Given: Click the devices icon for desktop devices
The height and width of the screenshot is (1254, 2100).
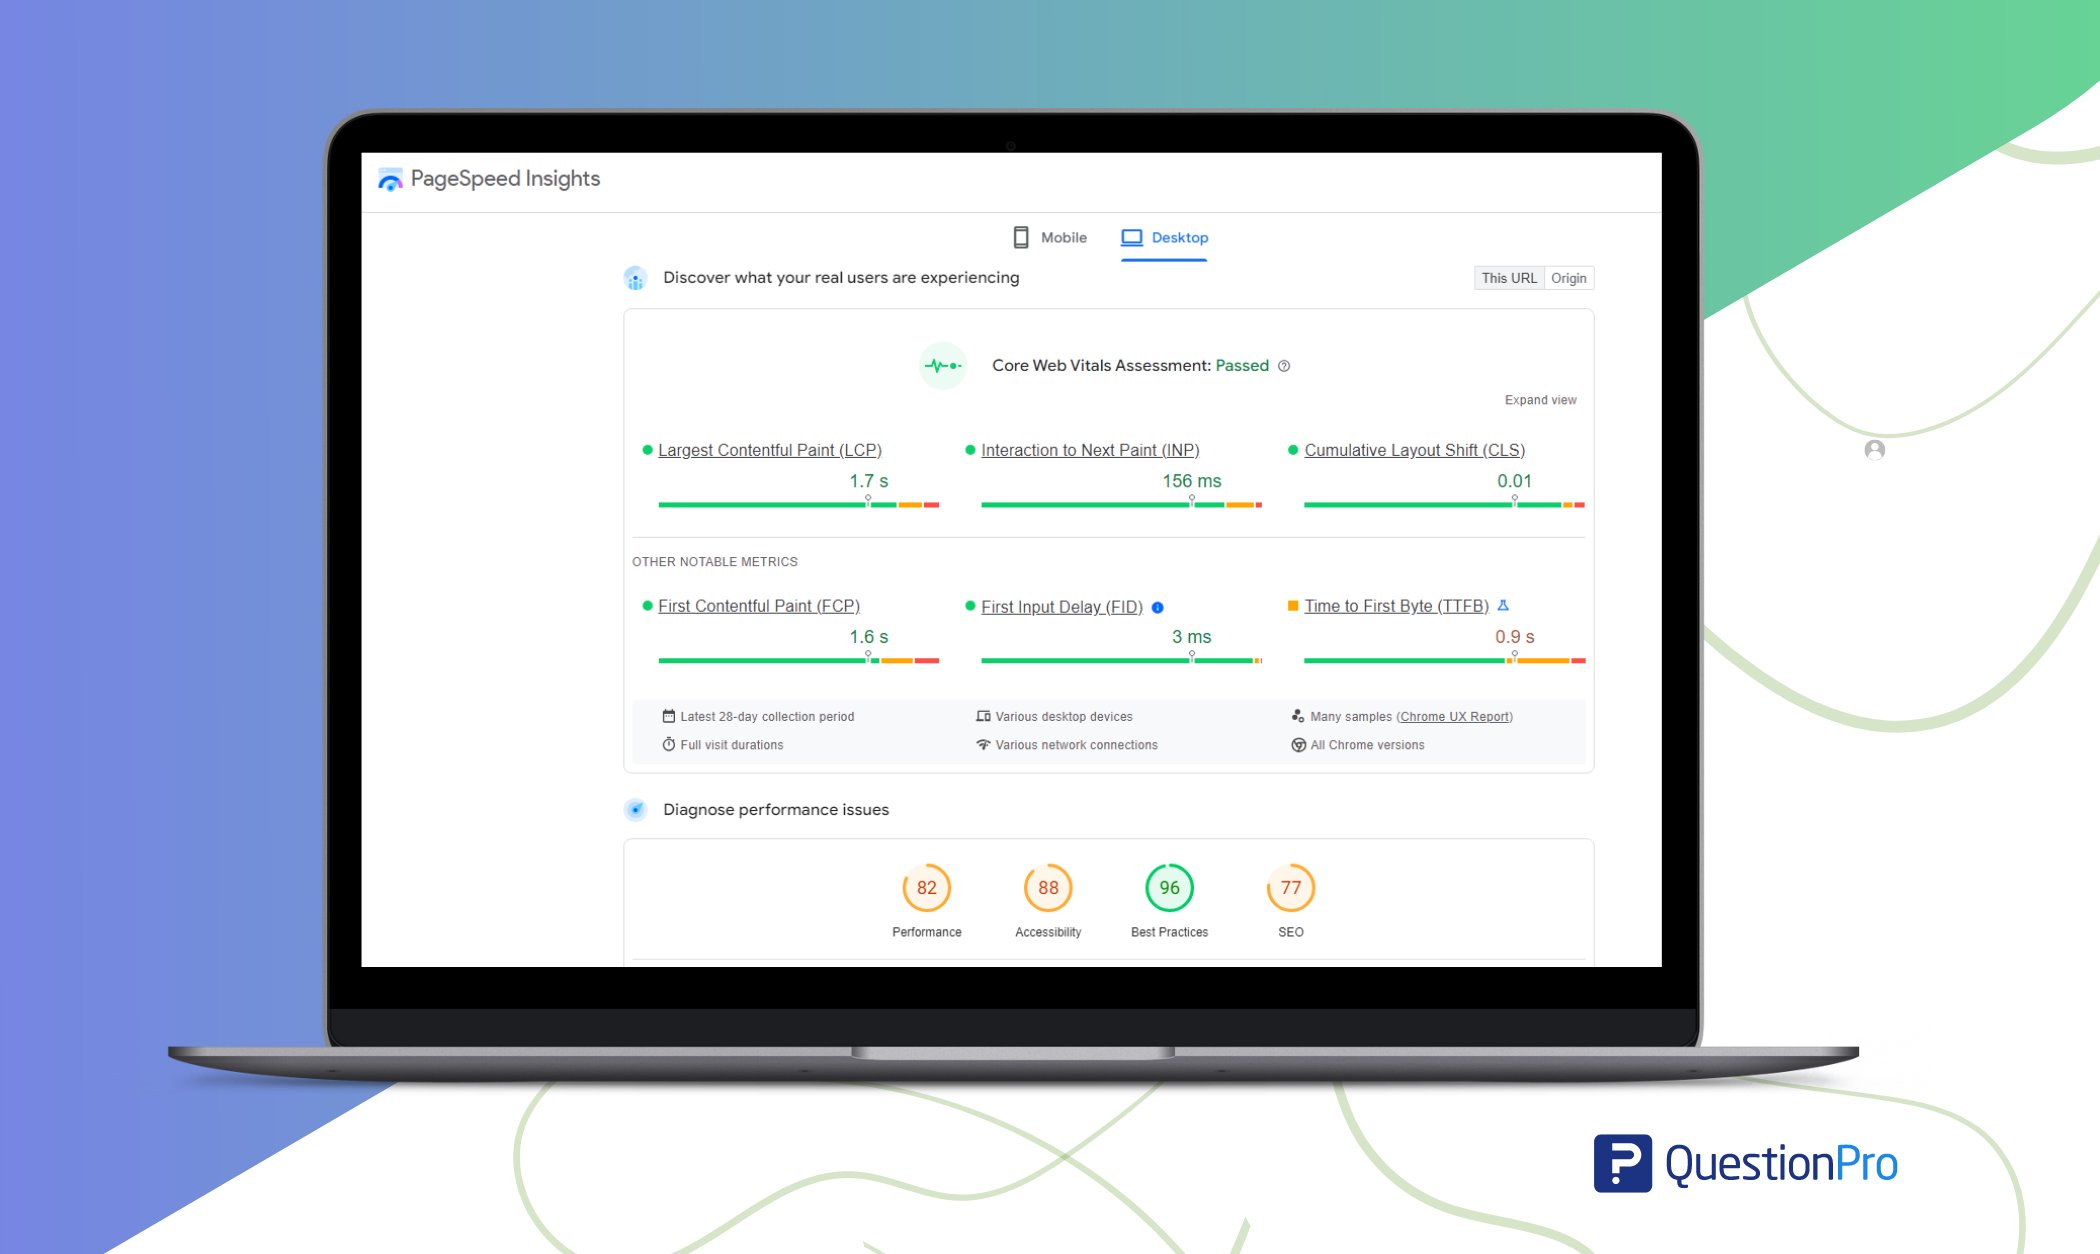Looking at the screenshot, I should coord(983,716).
